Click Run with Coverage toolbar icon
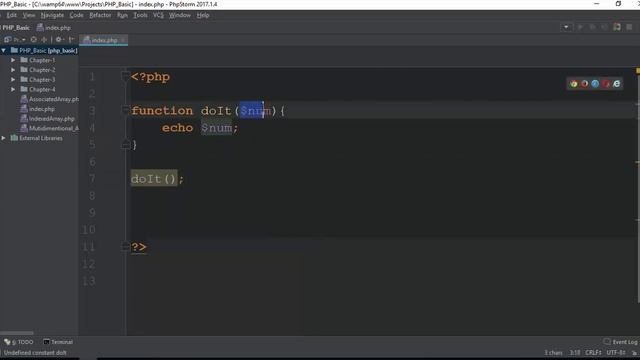This screenshot has width=640, height=360. coord(604,27)
